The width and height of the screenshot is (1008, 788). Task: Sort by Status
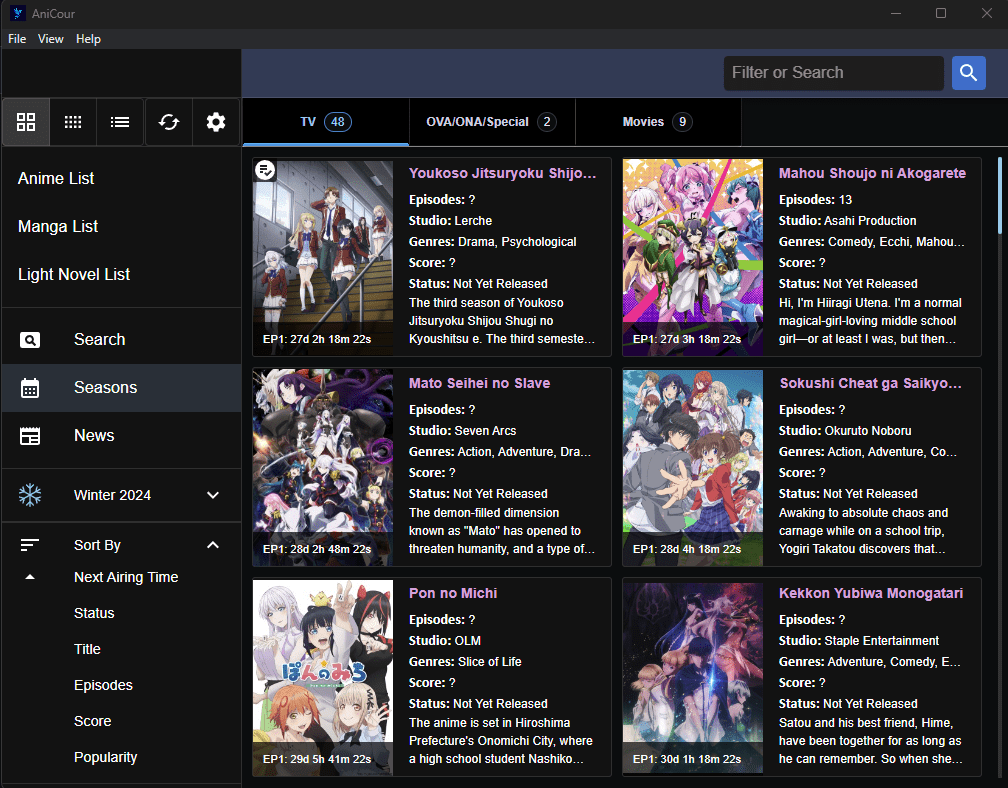pyautogui.click(x=94, y=613)
